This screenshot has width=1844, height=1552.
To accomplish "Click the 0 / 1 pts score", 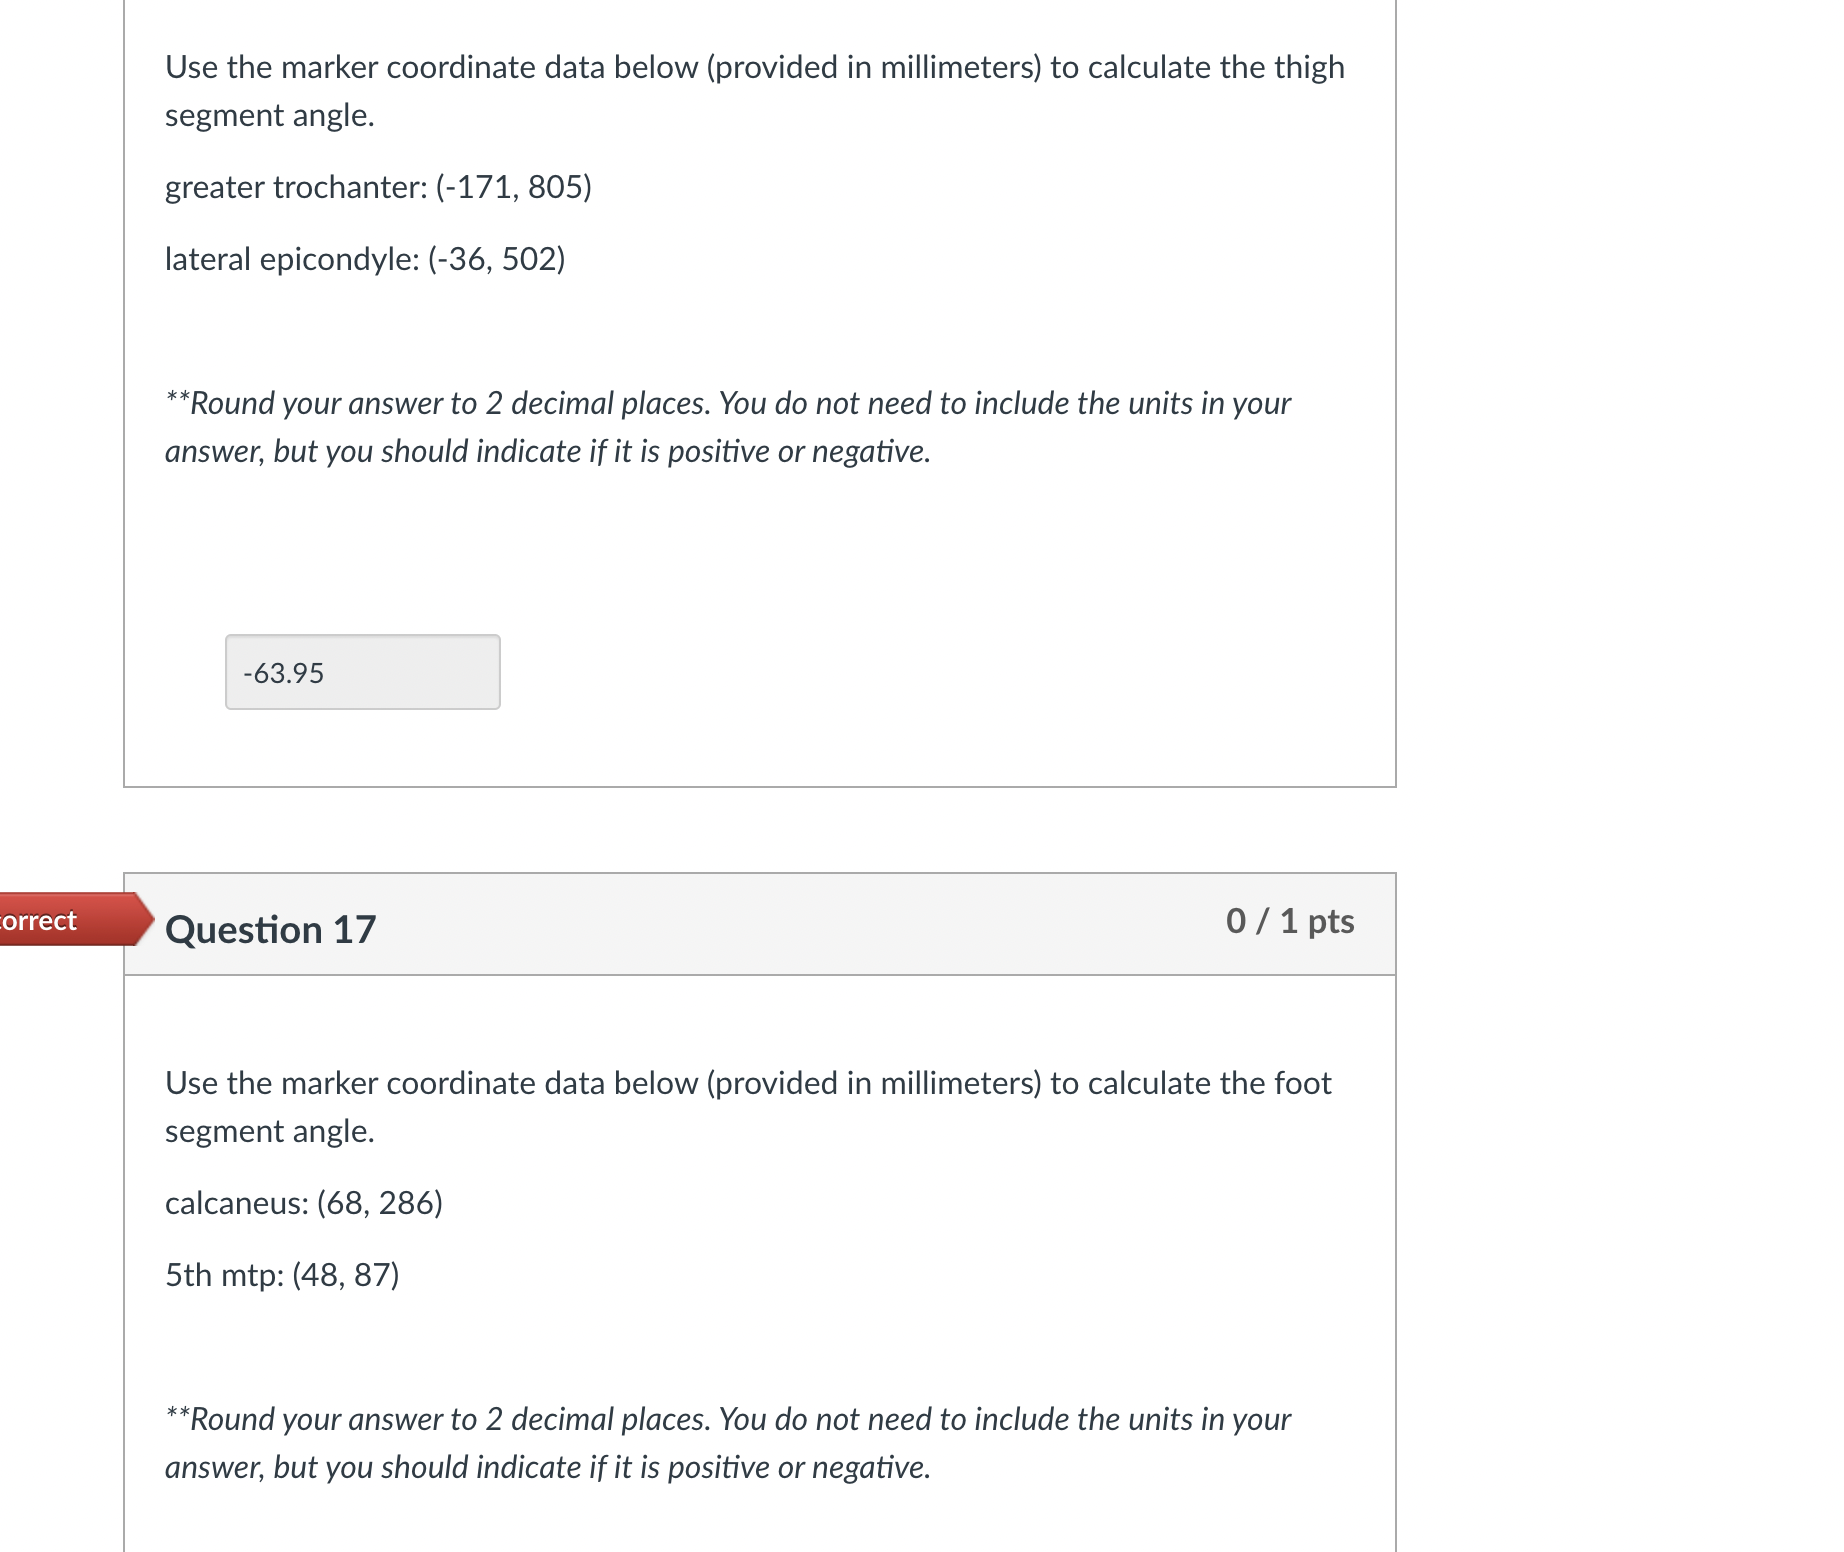I will click(1290, 921).
